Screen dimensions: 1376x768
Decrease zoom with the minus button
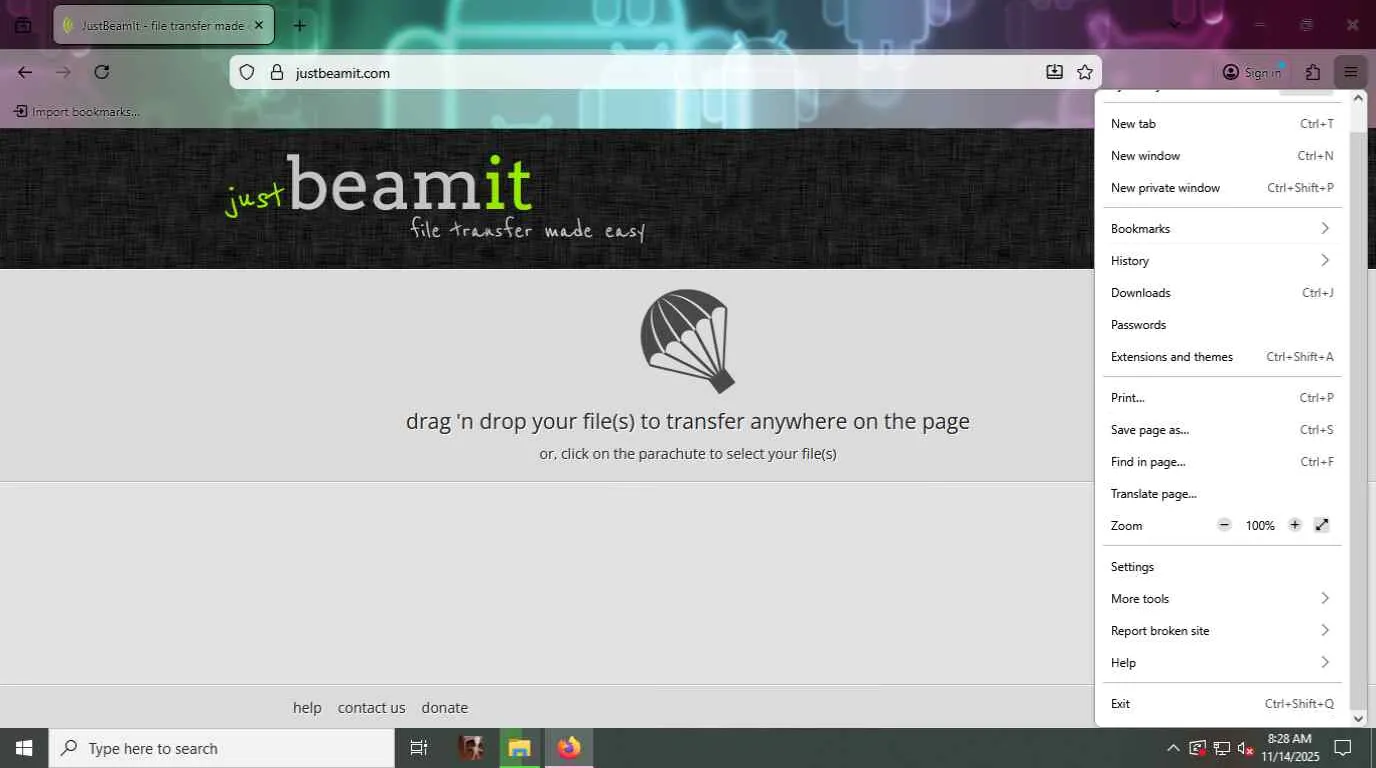tap(1224, 525)
